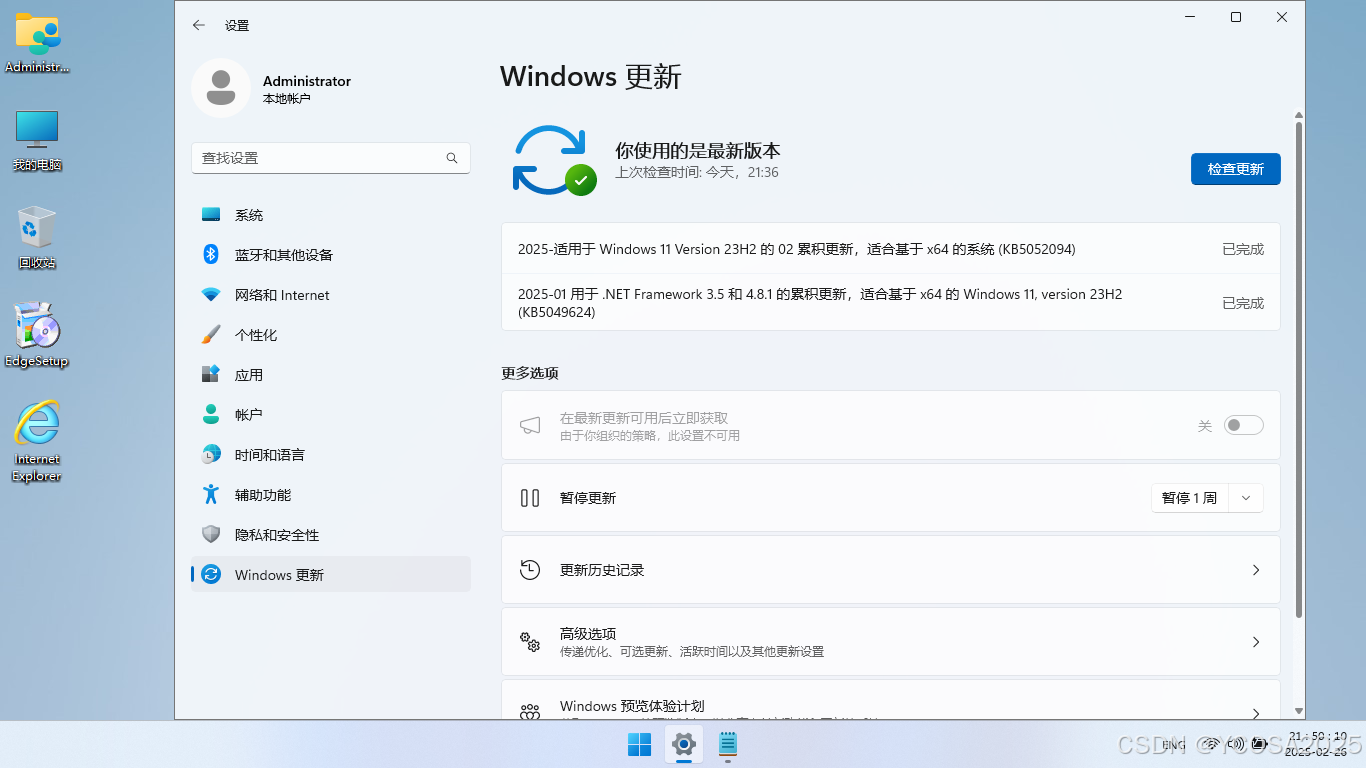The width and height of the screenshot is (1366, 768).
Task: Open 高级选项 via its chevron
Action: pyautogui.click(x=1256, y=642)
